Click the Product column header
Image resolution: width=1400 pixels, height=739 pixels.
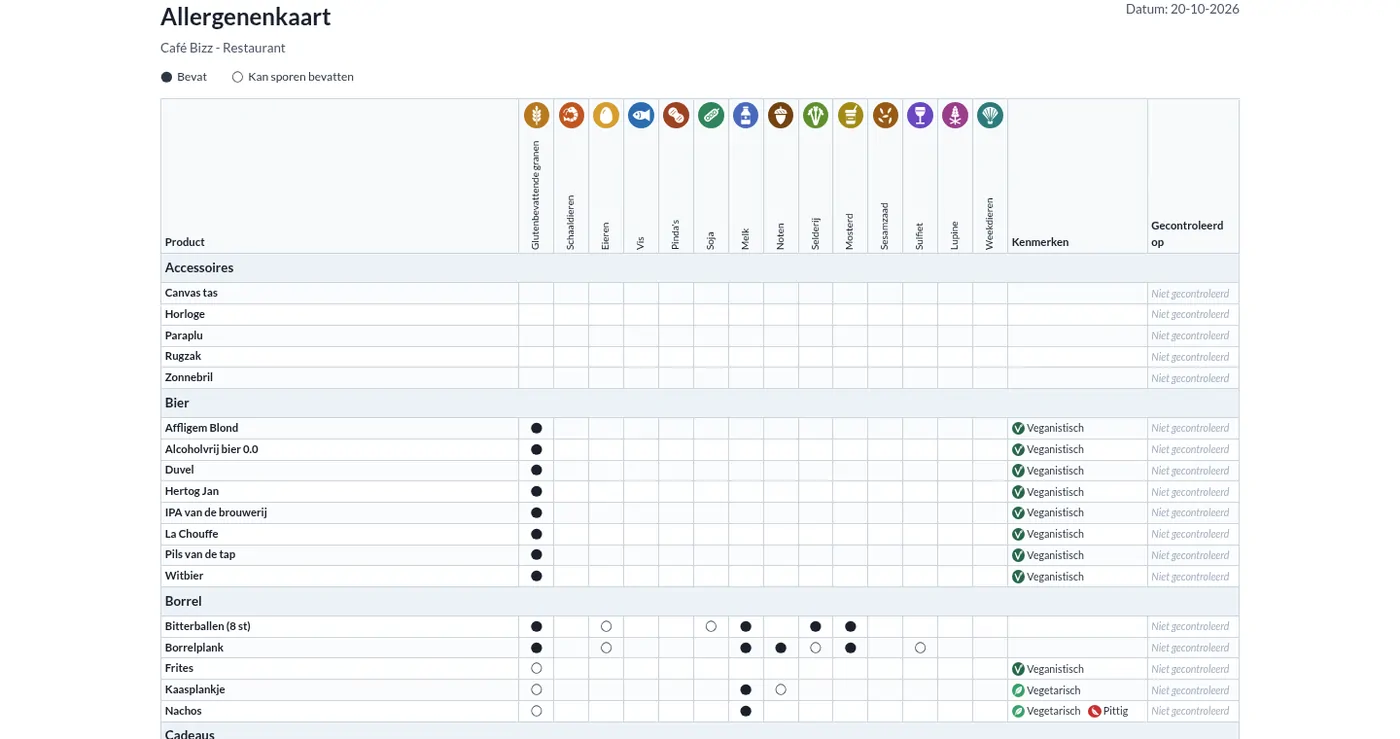tap(185, 242)
